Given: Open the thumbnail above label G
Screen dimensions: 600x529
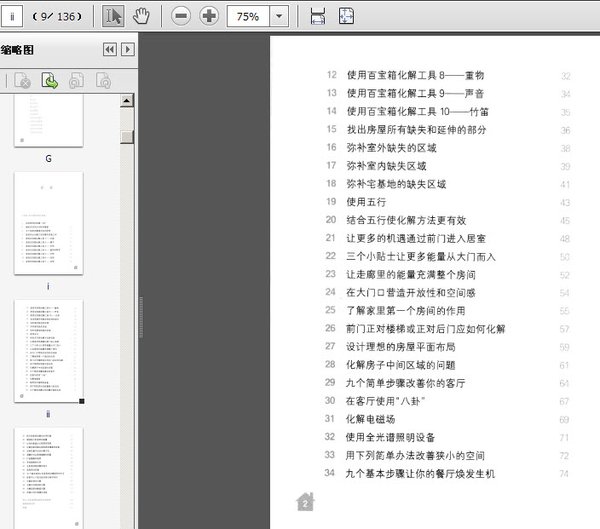Looking at the screenshot, I should pos(49,121).
